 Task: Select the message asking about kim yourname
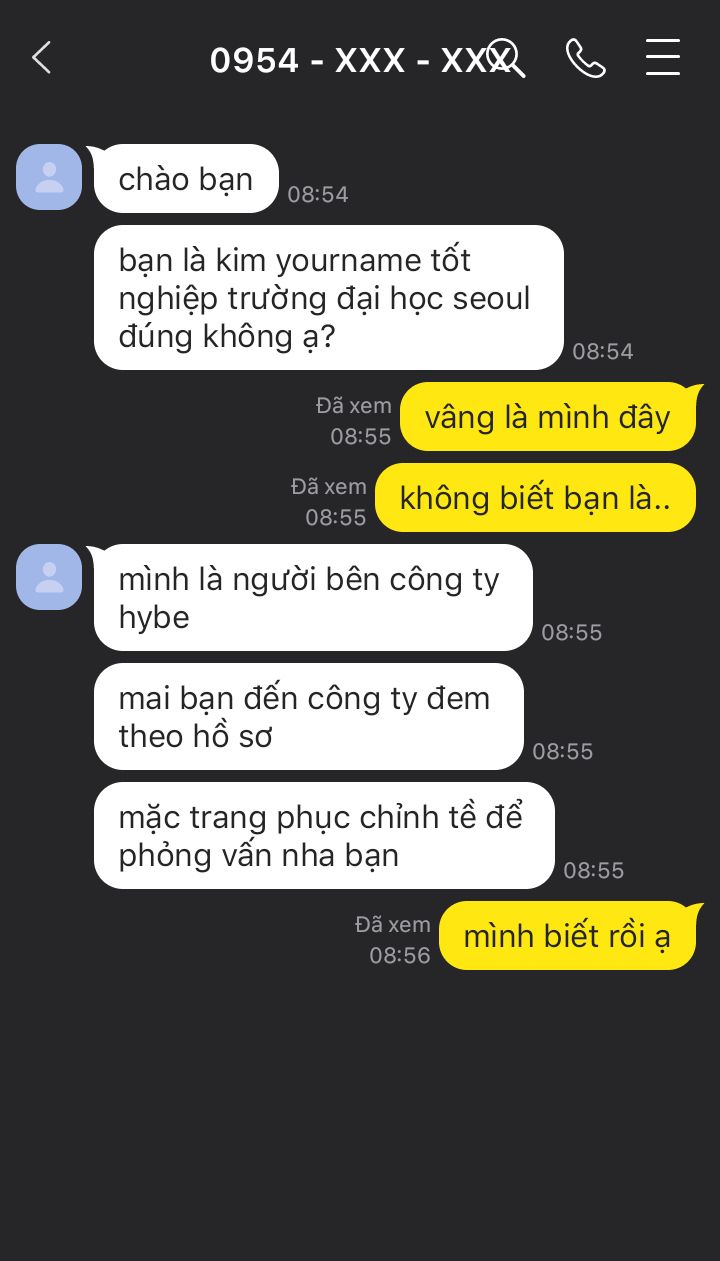[329, 298]
